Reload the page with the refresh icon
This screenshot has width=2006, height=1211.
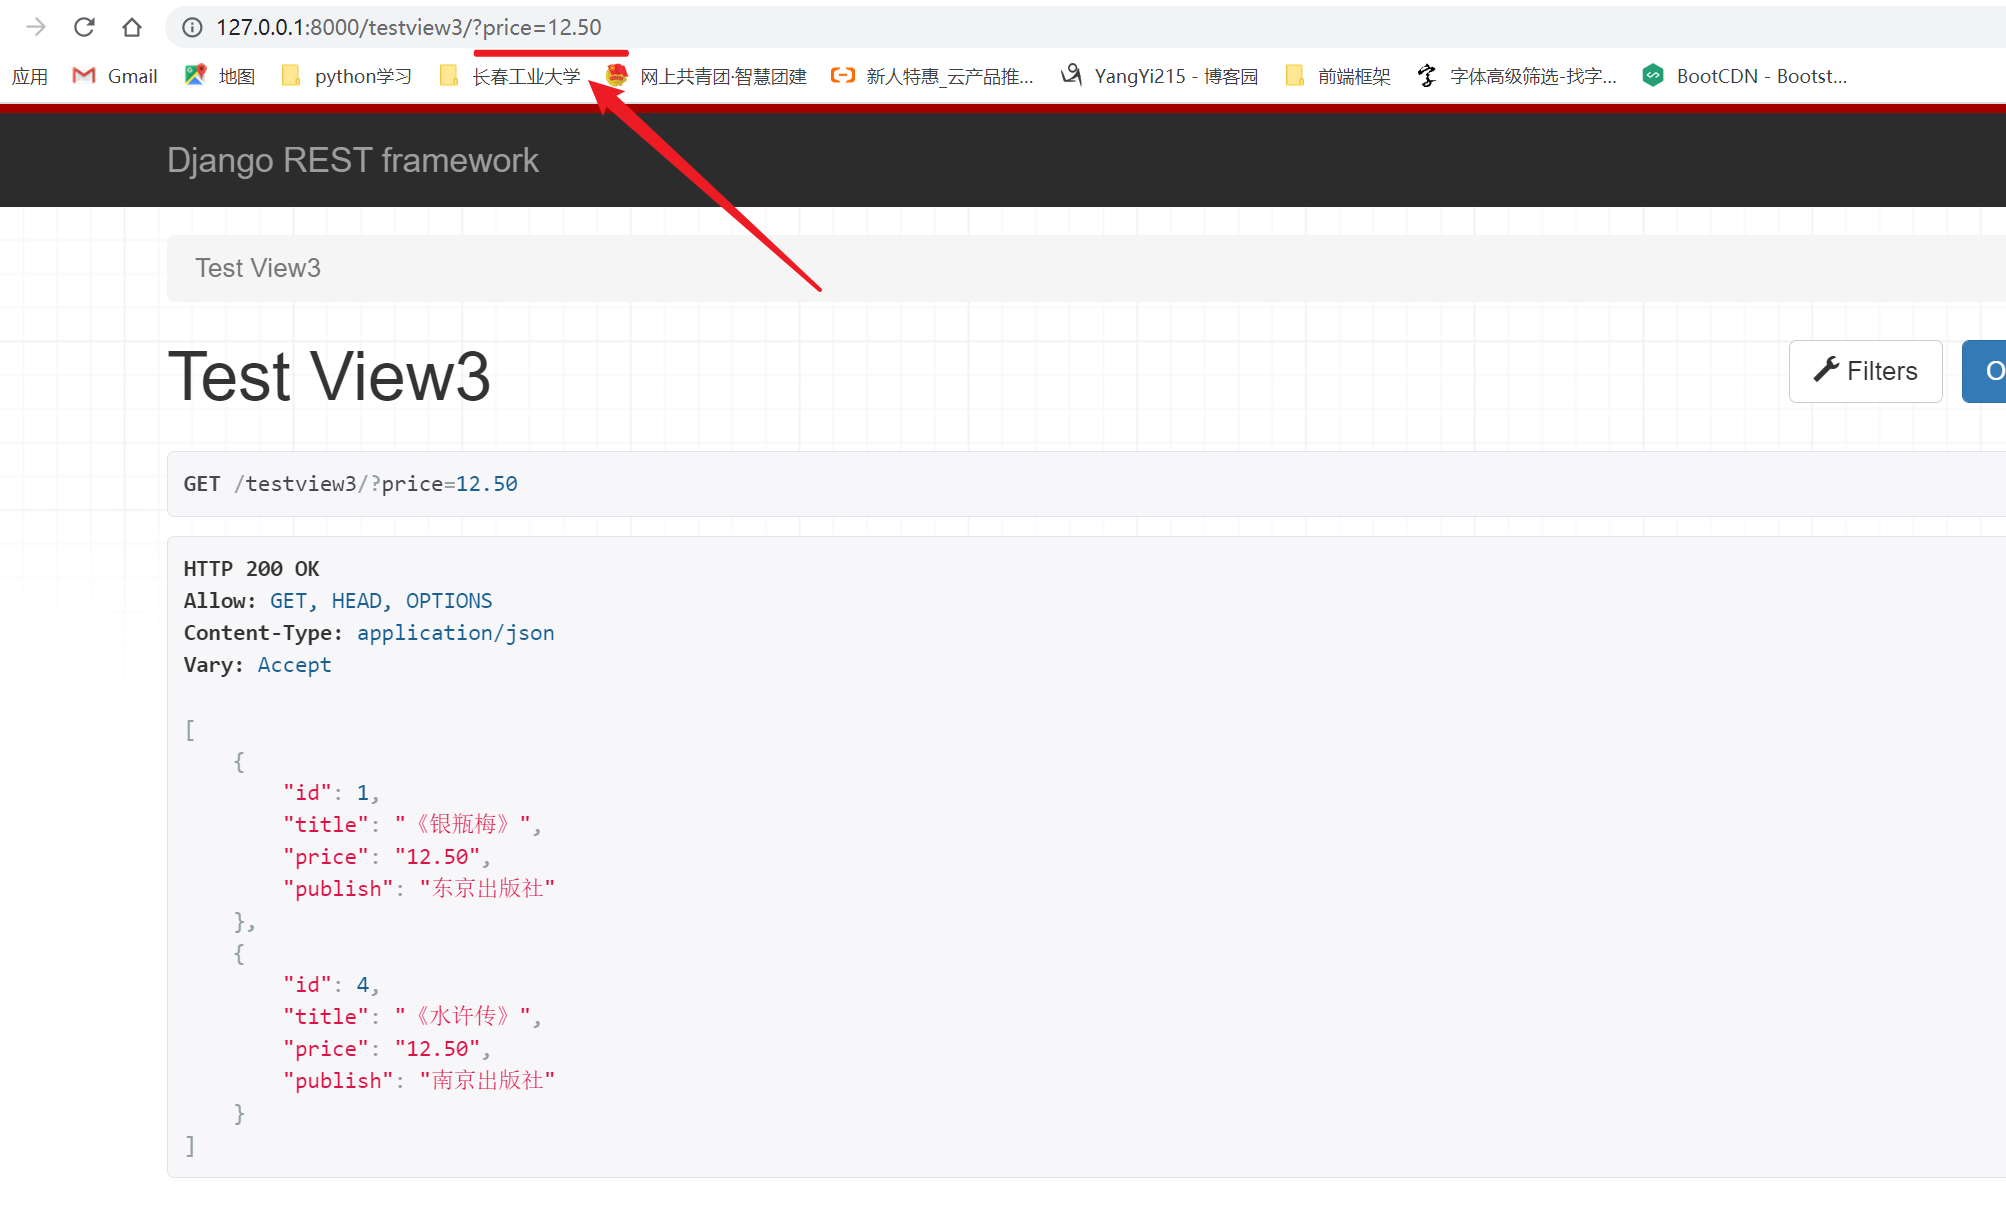click(x=84, y=27)
